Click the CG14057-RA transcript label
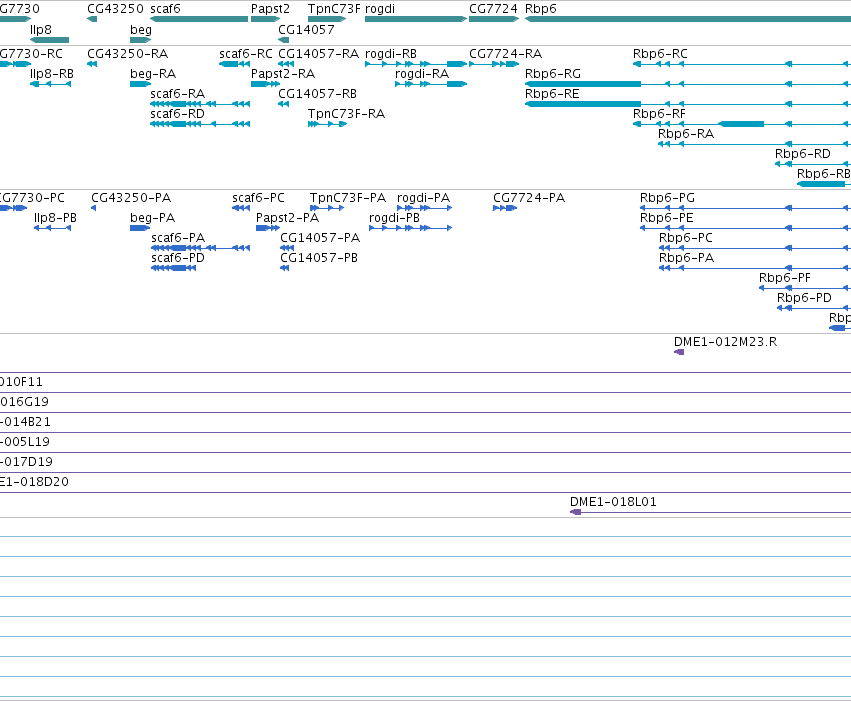This screenshot has width=851, height=701. (x=319, y=54)
